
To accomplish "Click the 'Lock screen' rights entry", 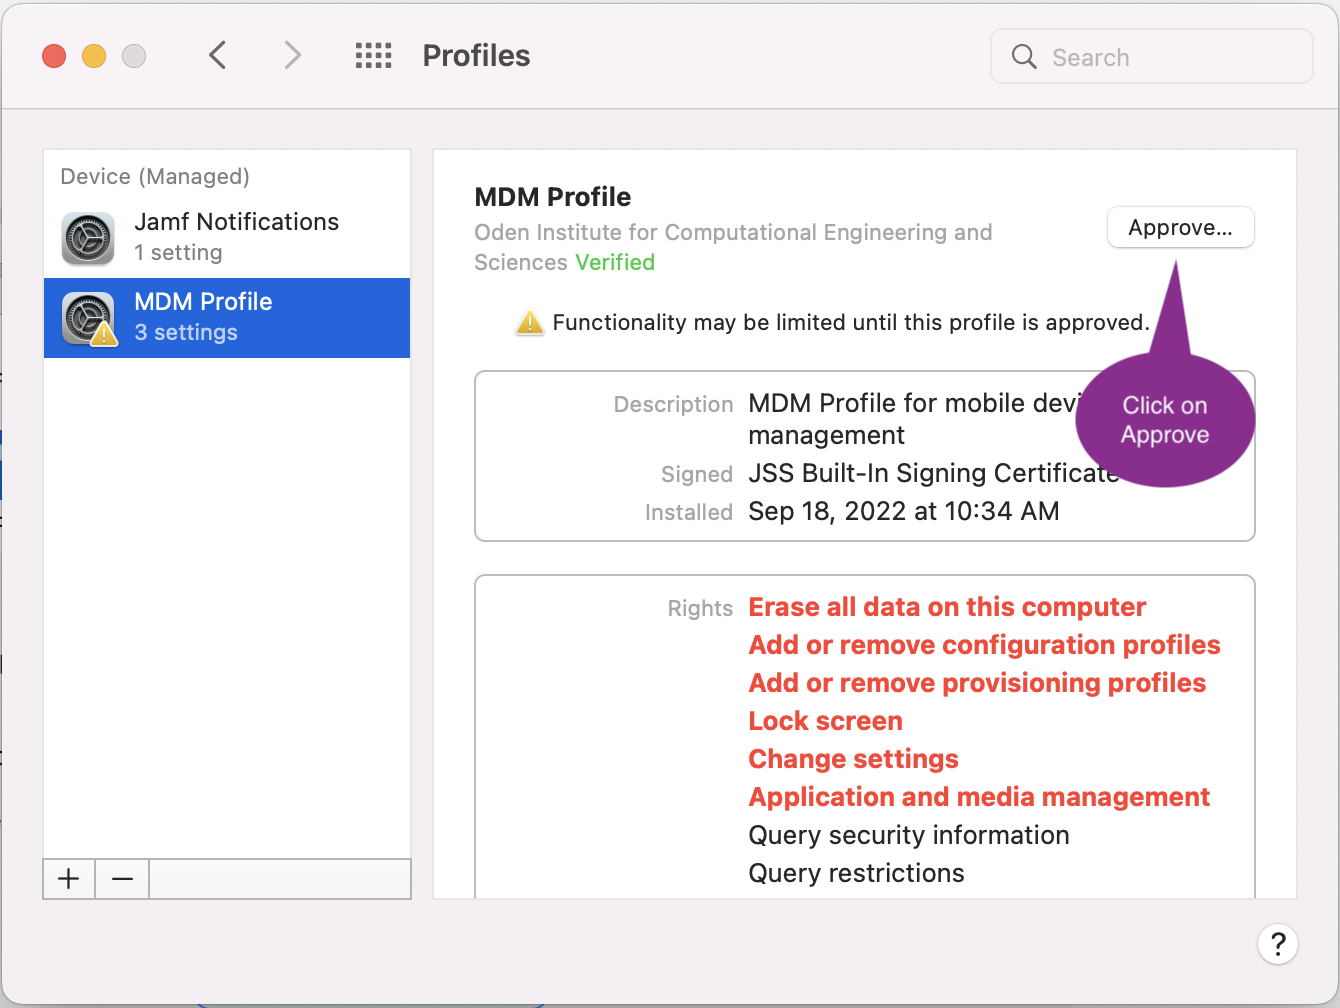I will pos(825,721).
